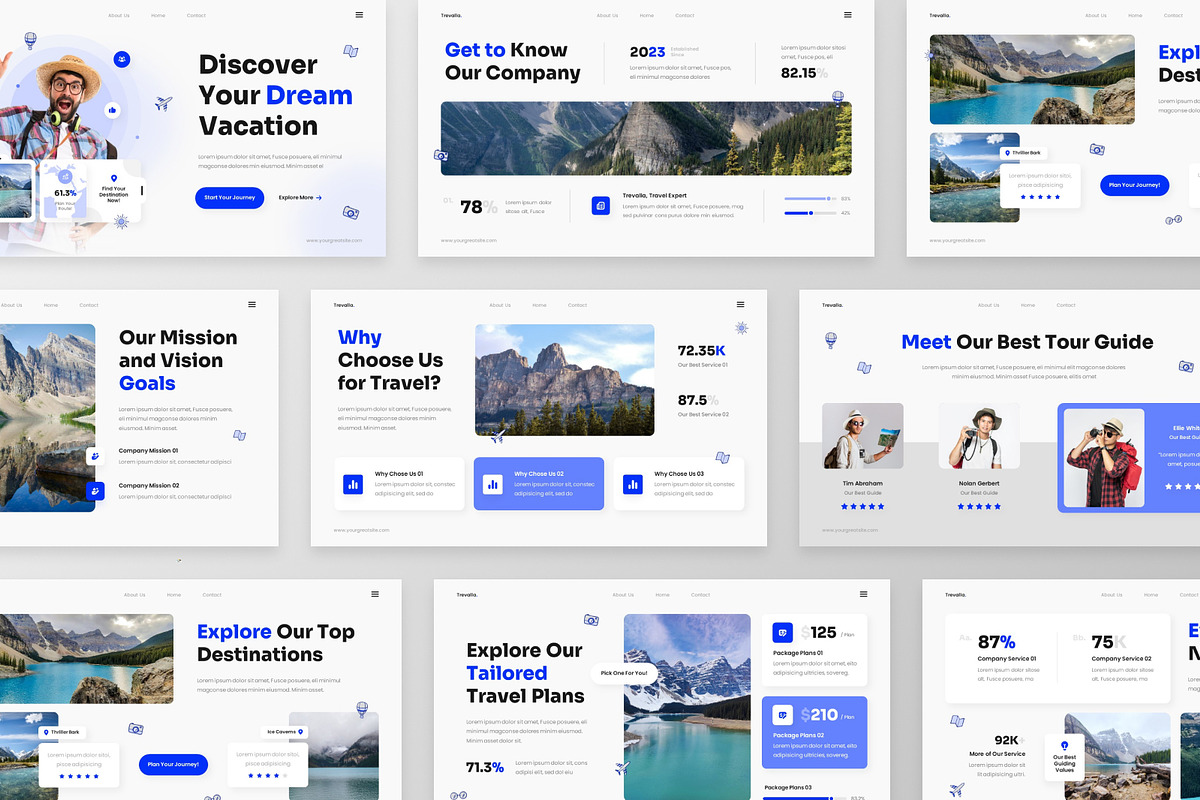Image resolution: width=1200 pixels, height=800 pixels.
Task: Click Home on Get to Know Our Company nav
Action: pos(646,15)
